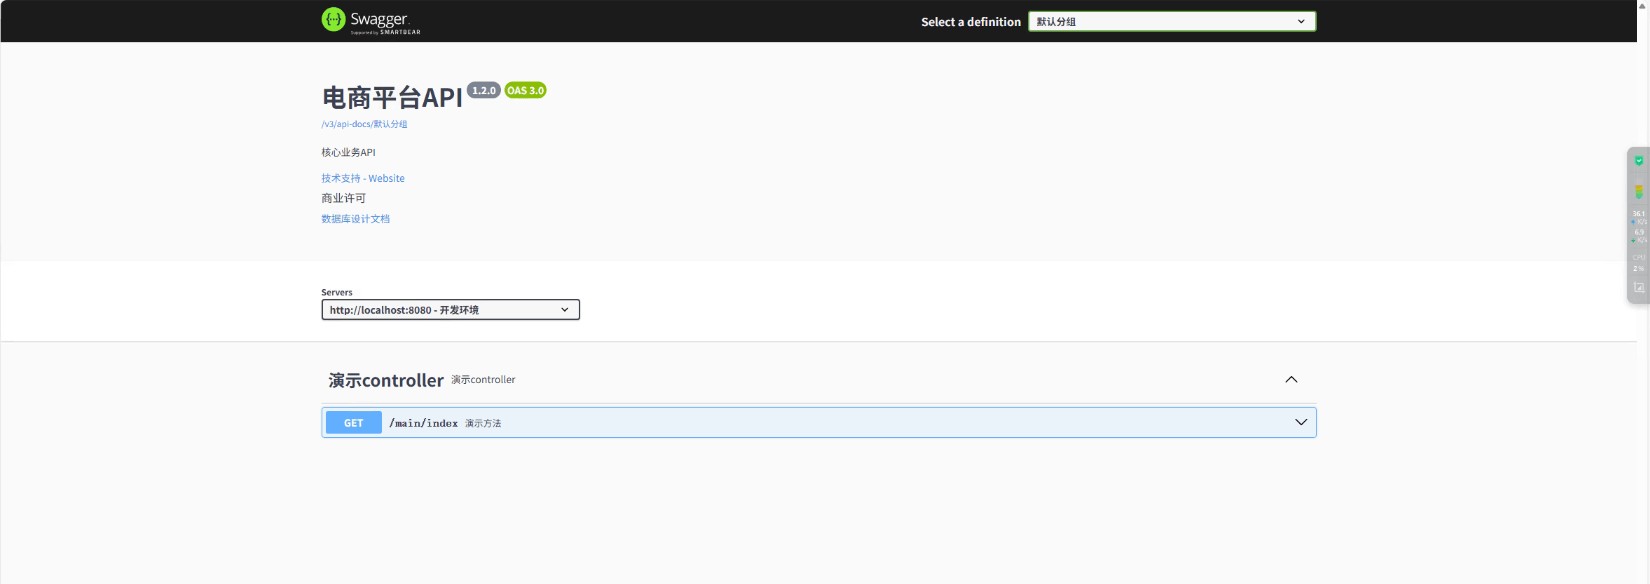This screenshot has height=584, width=1650.
Task: Click the 演示controller tag heading
Action: click(386, 380)
